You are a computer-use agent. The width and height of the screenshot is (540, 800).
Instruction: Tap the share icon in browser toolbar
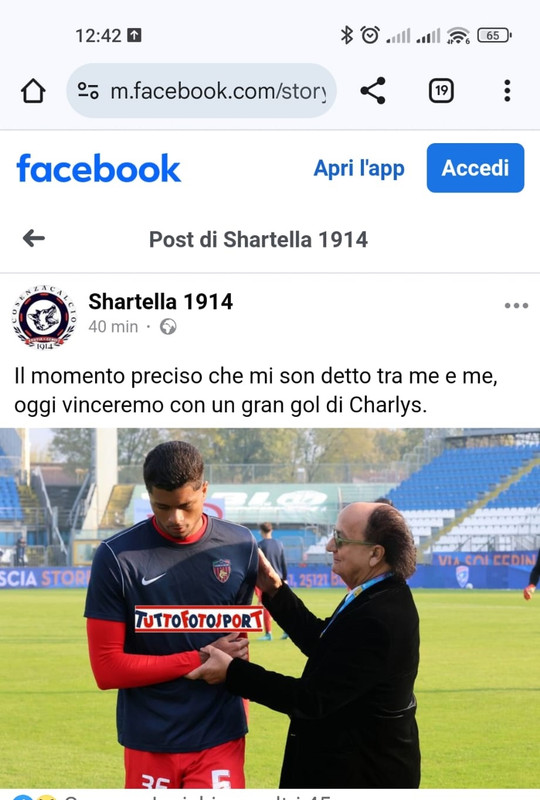[373, 91]
